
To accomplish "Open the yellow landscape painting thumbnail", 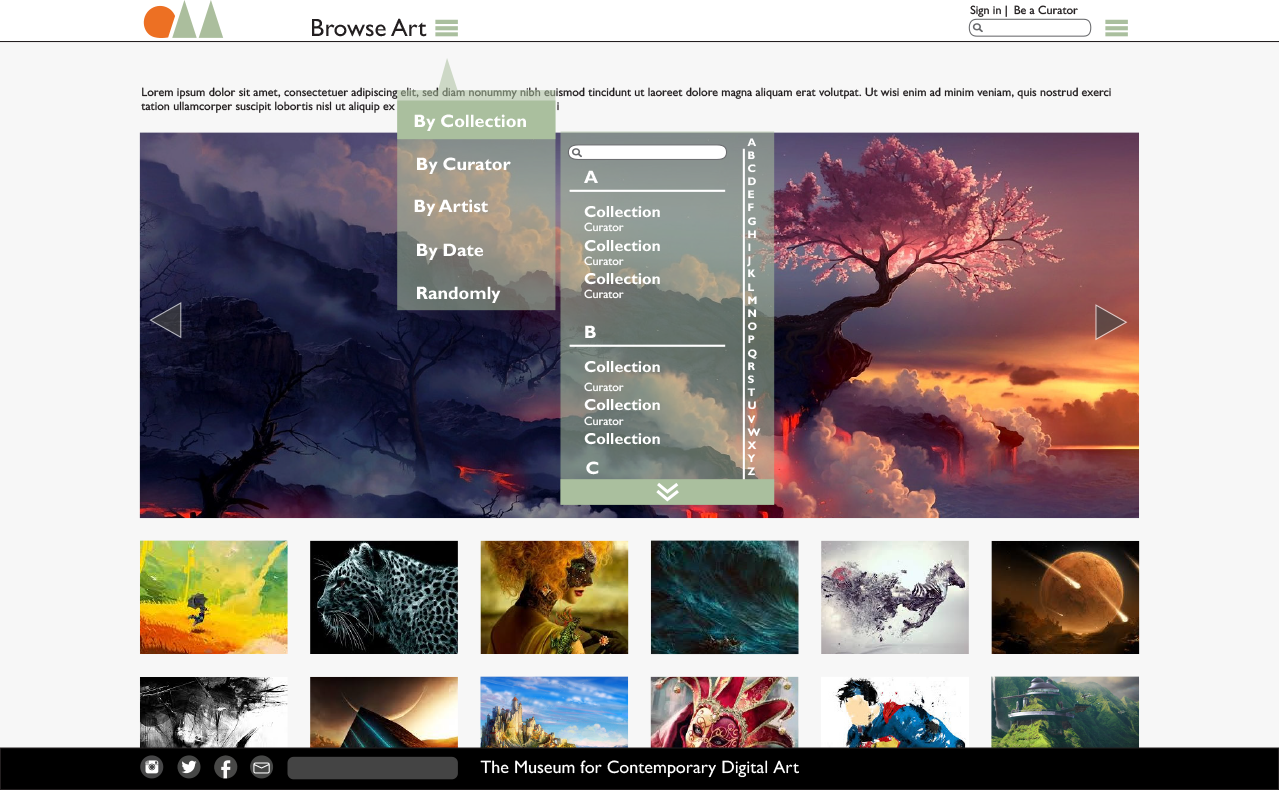I will click(x=214, y=597).
